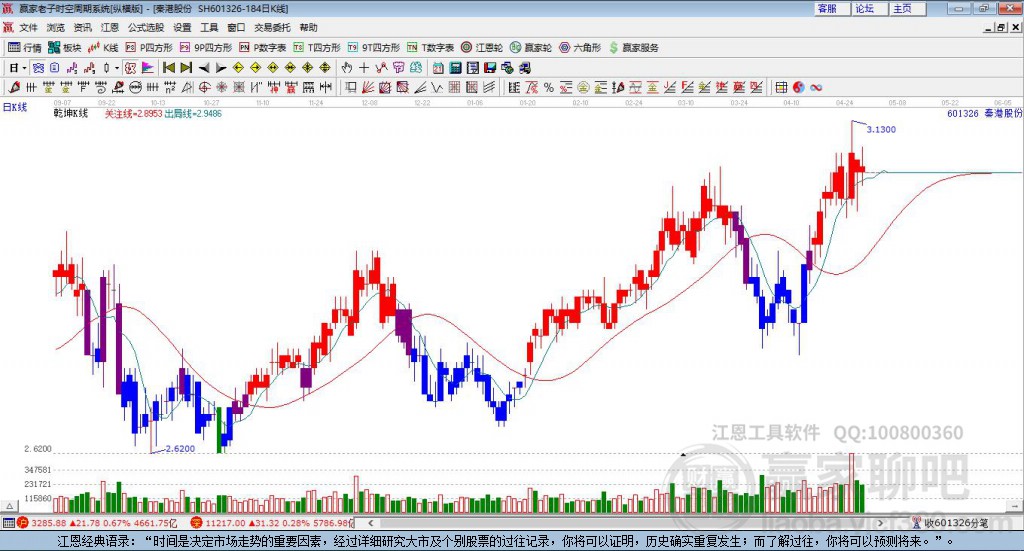This screenshot has width=1024, height=551.
Task: Jump to first bar with the skip-to-start icon
Action: click(x=168, y=68)
